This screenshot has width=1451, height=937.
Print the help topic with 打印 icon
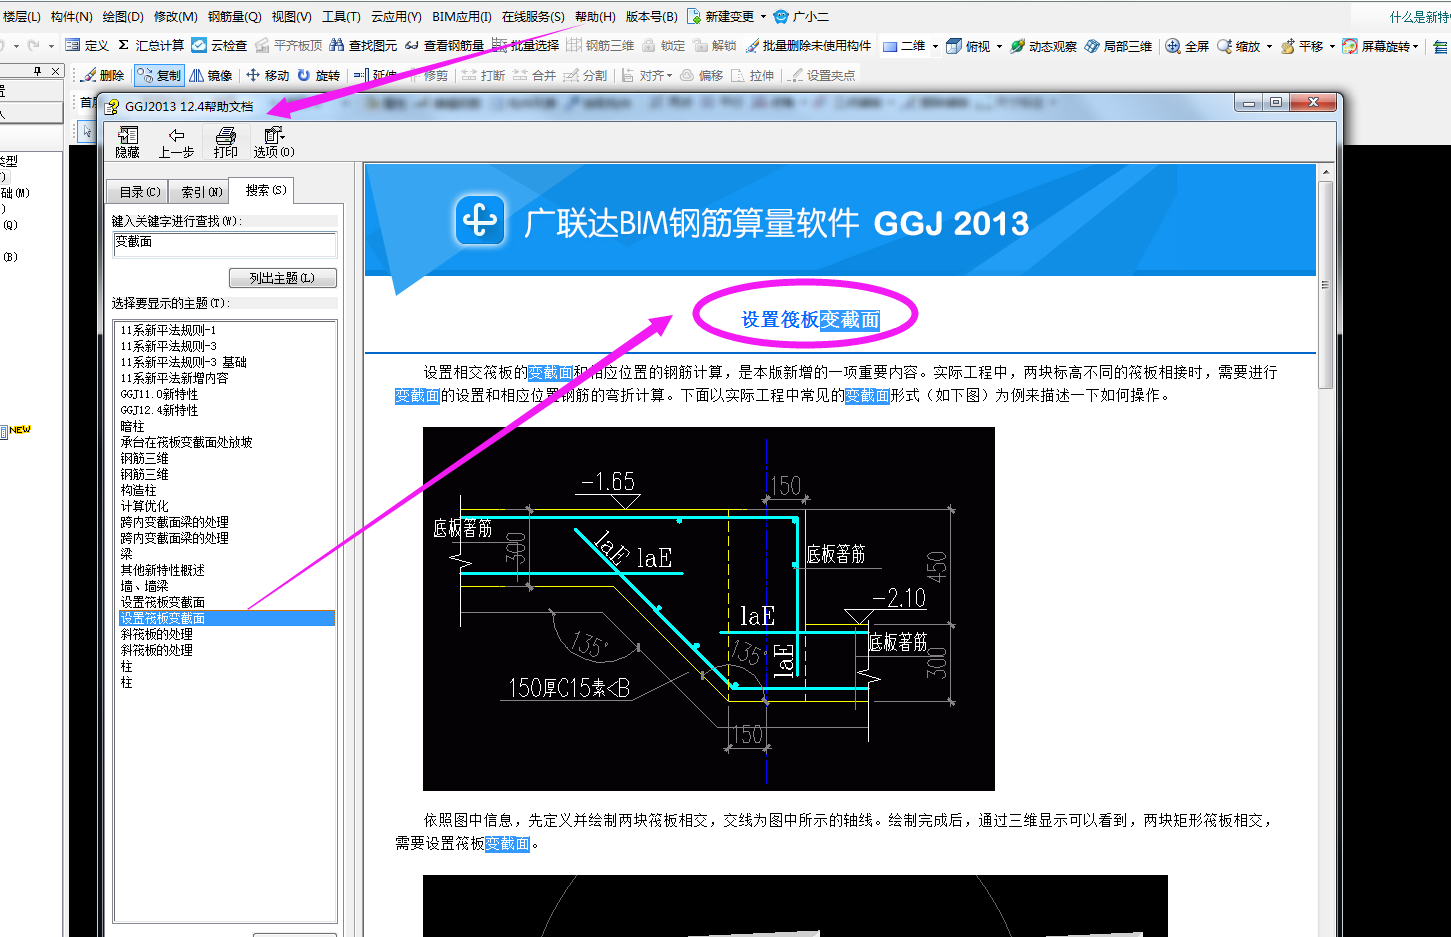[x=226, y=142]
